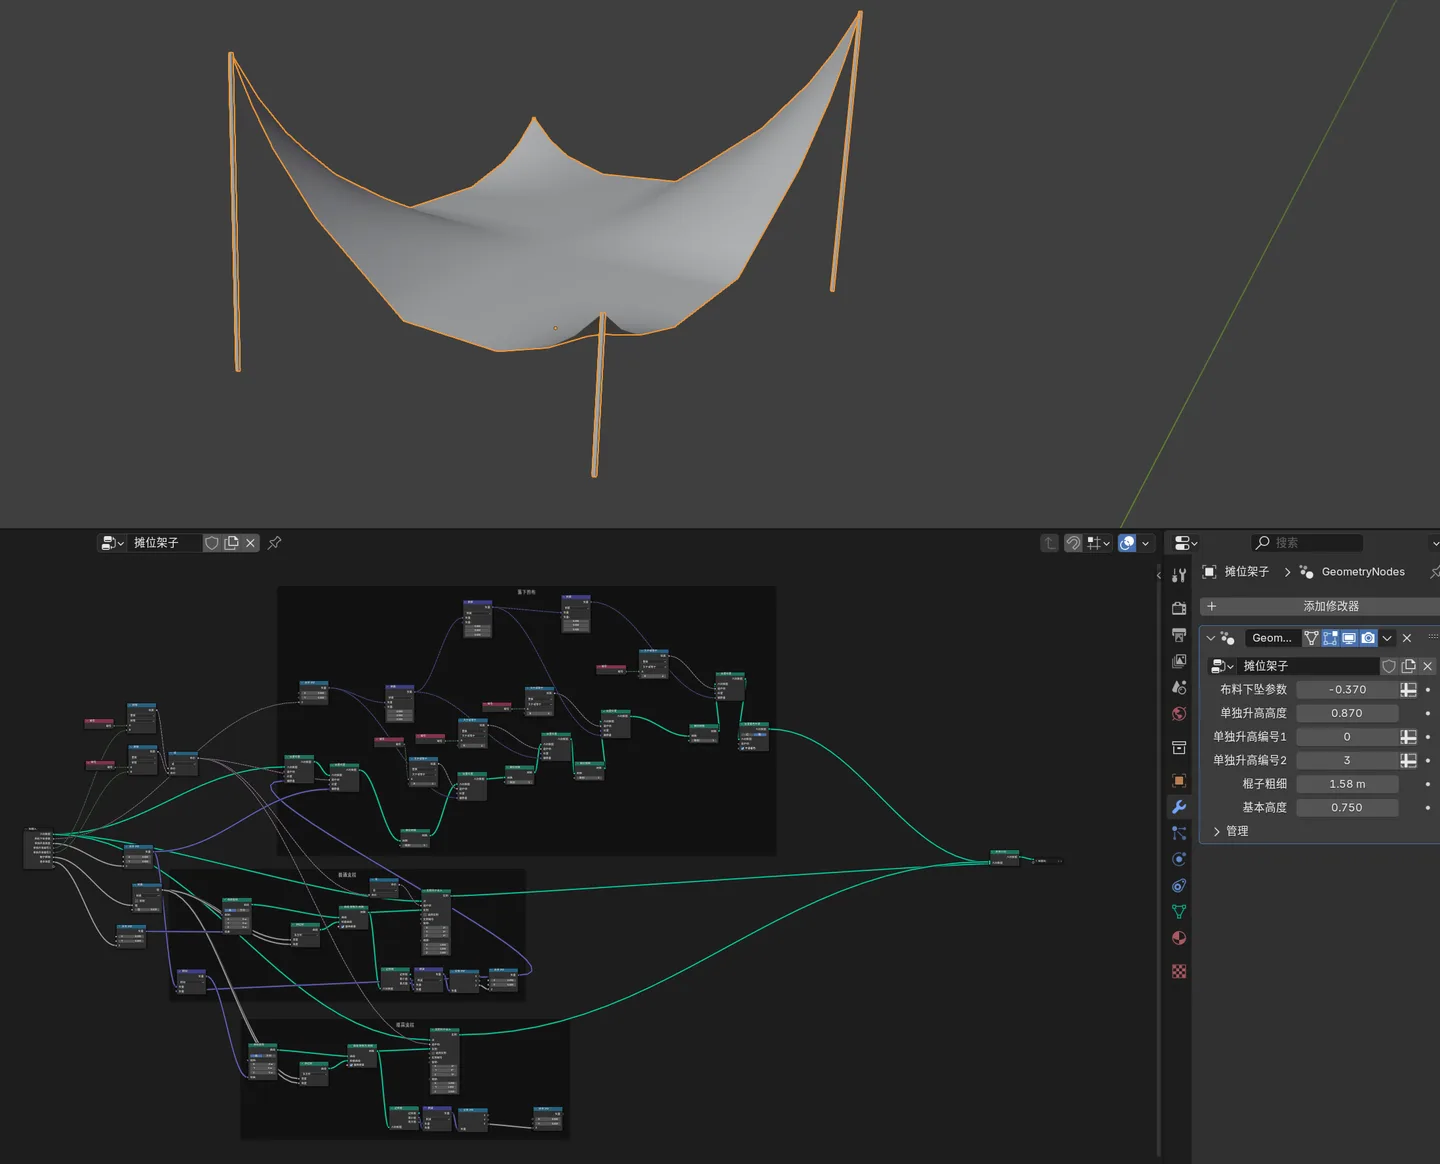Open the Scene properties tab
Viewport: 1440px width, 1164px height.
[x=1179, y=687]
